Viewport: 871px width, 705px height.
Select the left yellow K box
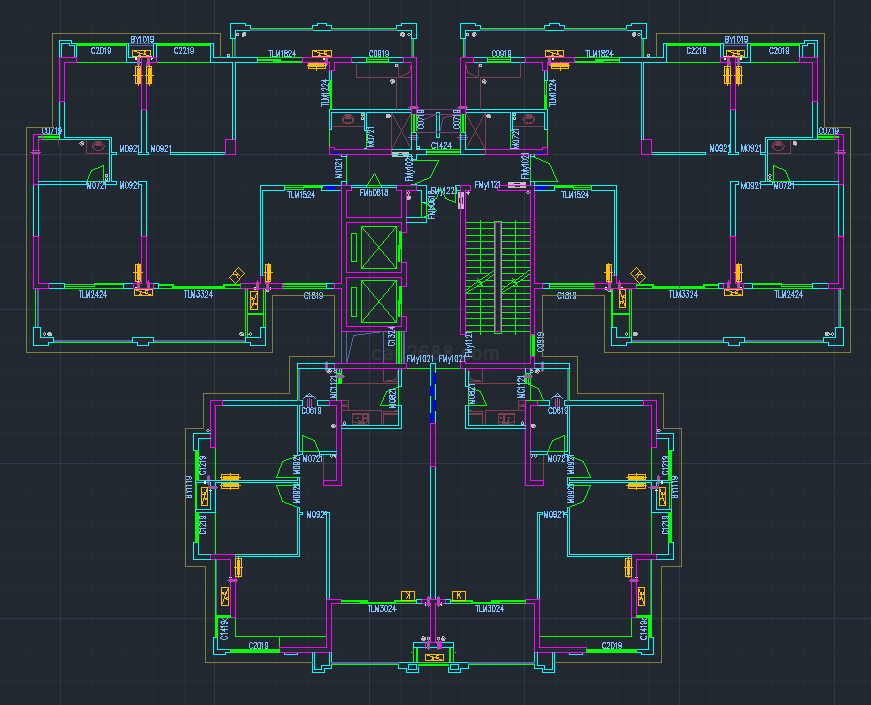[407, 595]
